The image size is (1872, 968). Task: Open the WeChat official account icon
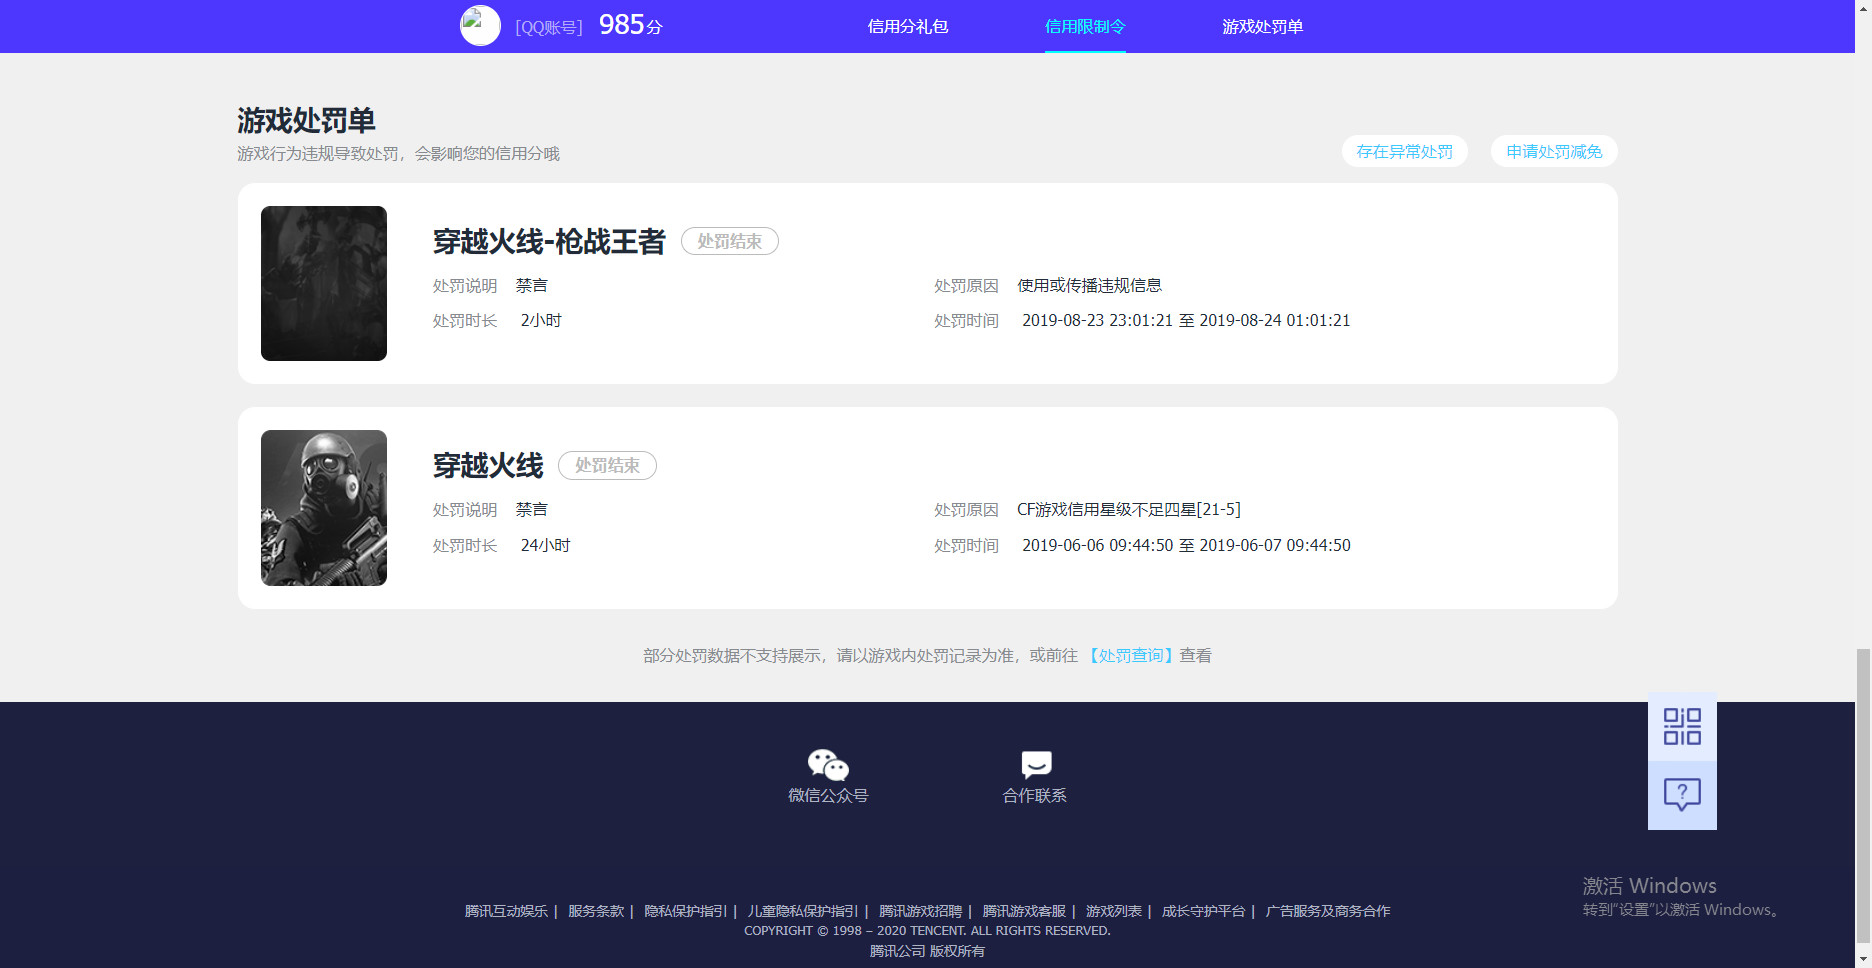tap(828, 765)
